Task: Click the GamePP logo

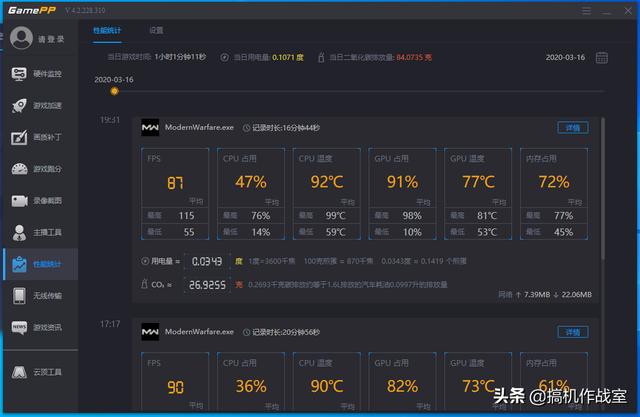Action: (32, 10)
